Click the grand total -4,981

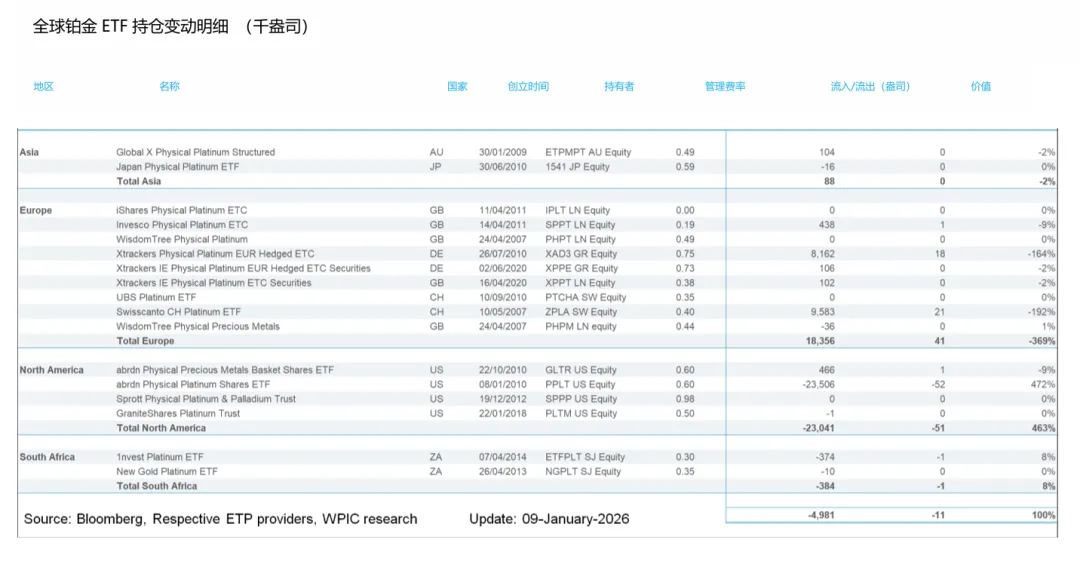coord(820,515)
